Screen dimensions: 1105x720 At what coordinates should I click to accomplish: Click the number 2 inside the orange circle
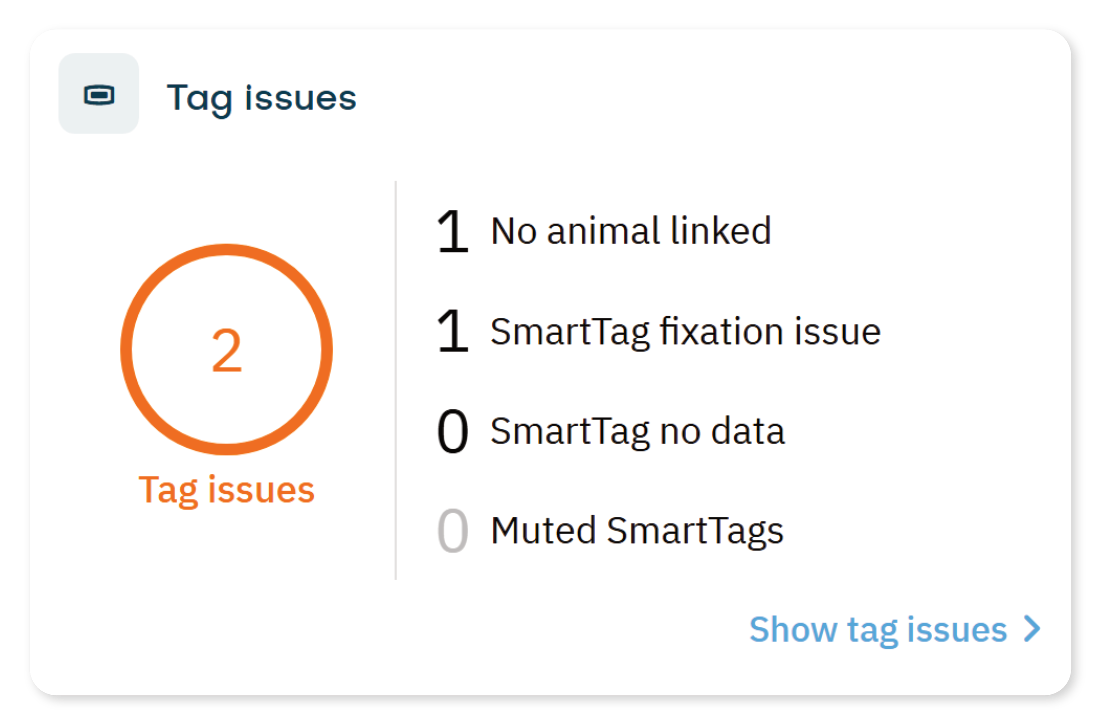(227, 352)
